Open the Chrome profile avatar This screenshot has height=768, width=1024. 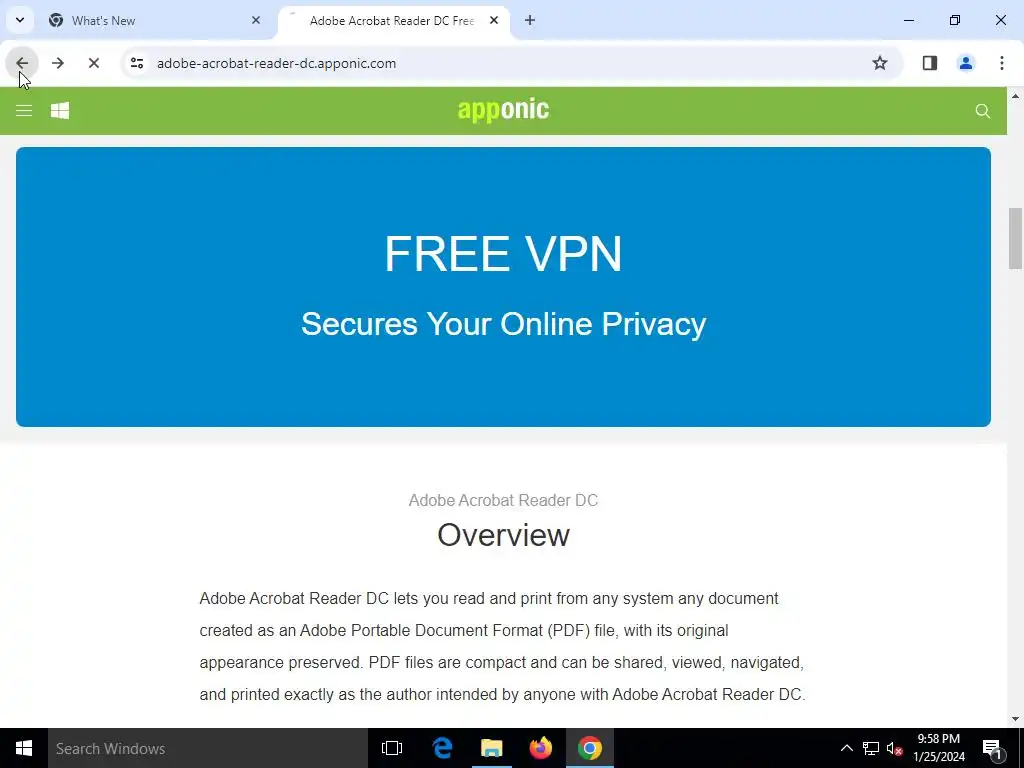[965, 63]
